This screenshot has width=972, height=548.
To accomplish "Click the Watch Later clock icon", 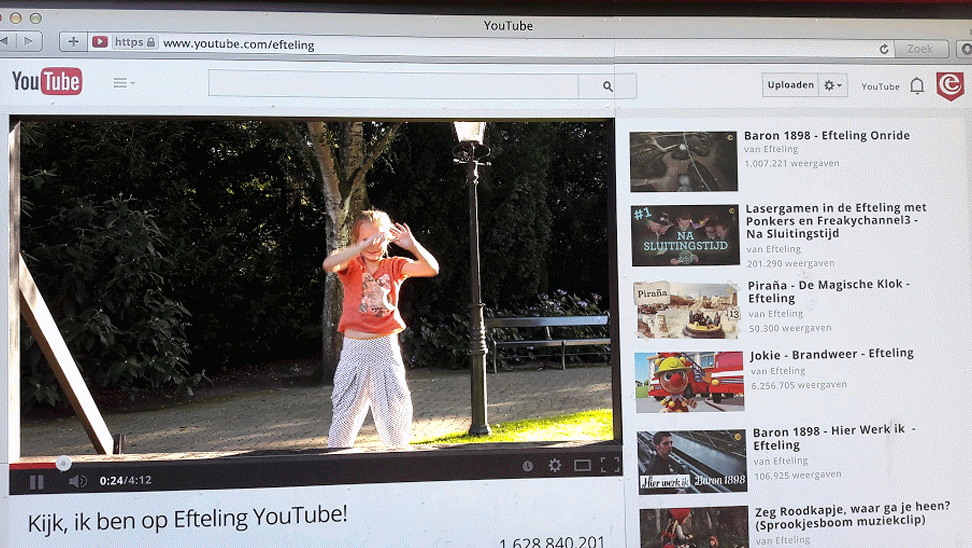I will (528, 466).
